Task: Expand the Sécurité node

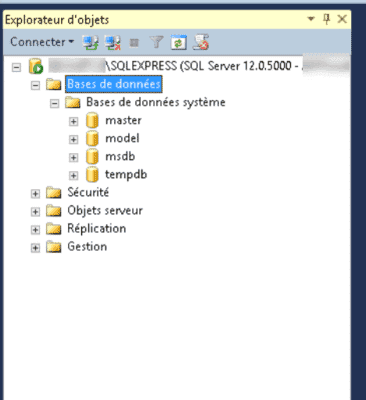Action: 35,194
